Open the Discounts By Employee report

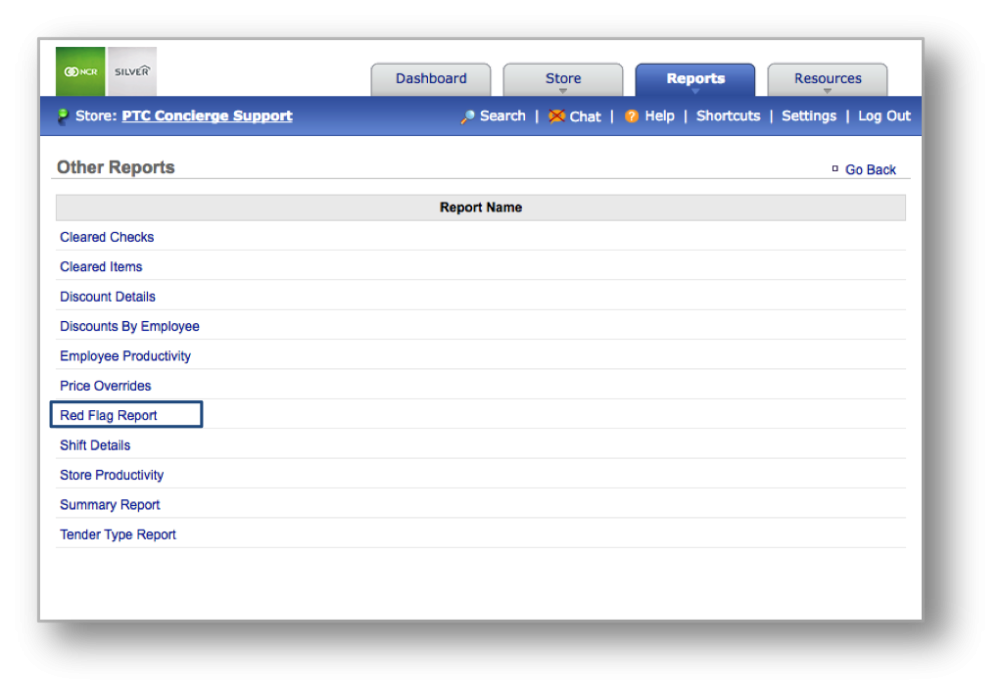[x=129, y=327]
